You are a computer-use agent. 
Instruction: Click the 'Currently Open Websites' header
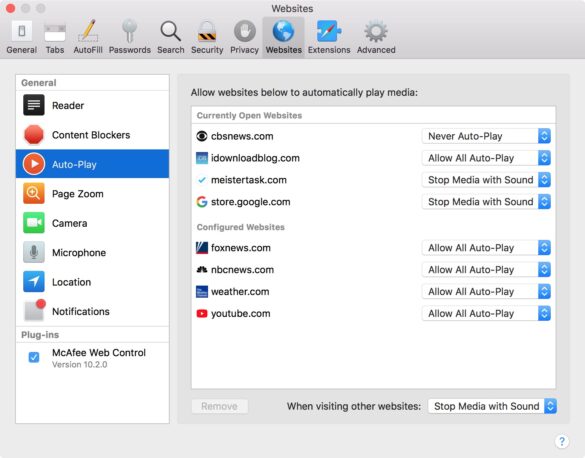[x=249, y=115]
